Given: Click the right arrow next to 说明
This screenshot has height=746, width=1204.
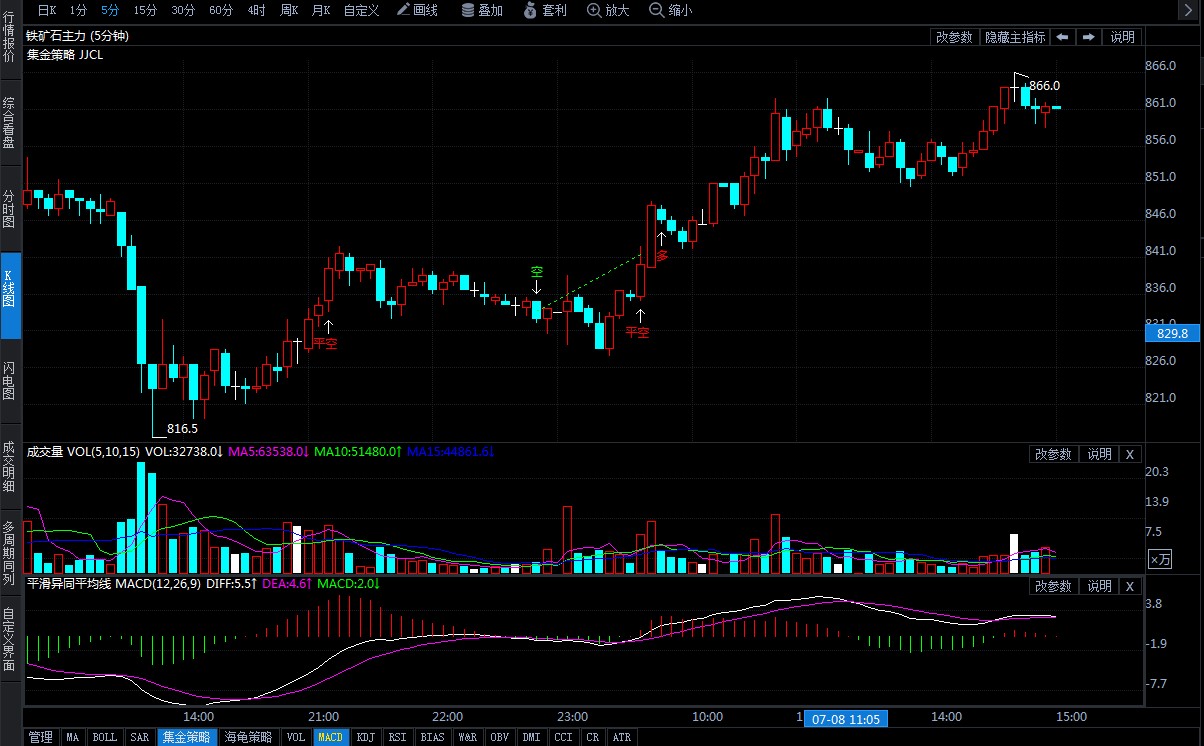Looking at the screenshot, I should tap(1089, 37).
